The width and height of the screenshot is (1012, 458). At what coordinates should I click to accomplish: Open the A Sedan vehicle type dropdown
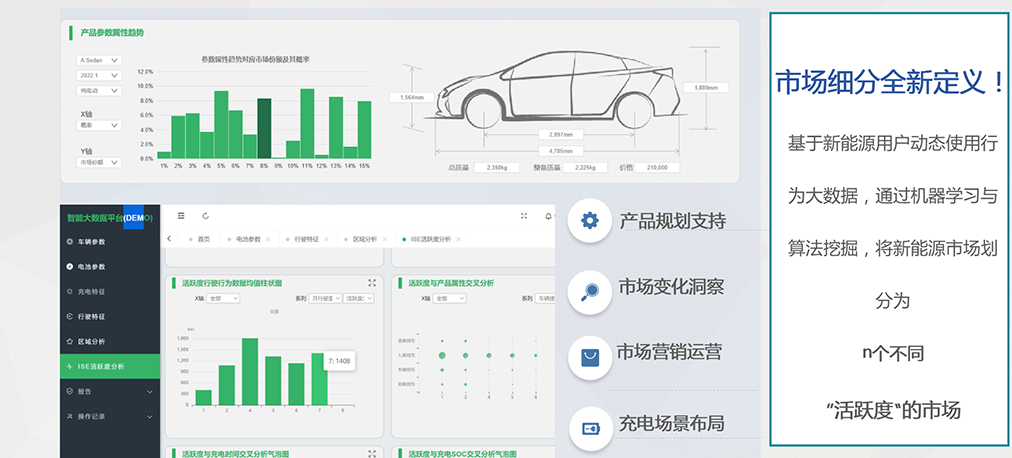click(99, 60)
